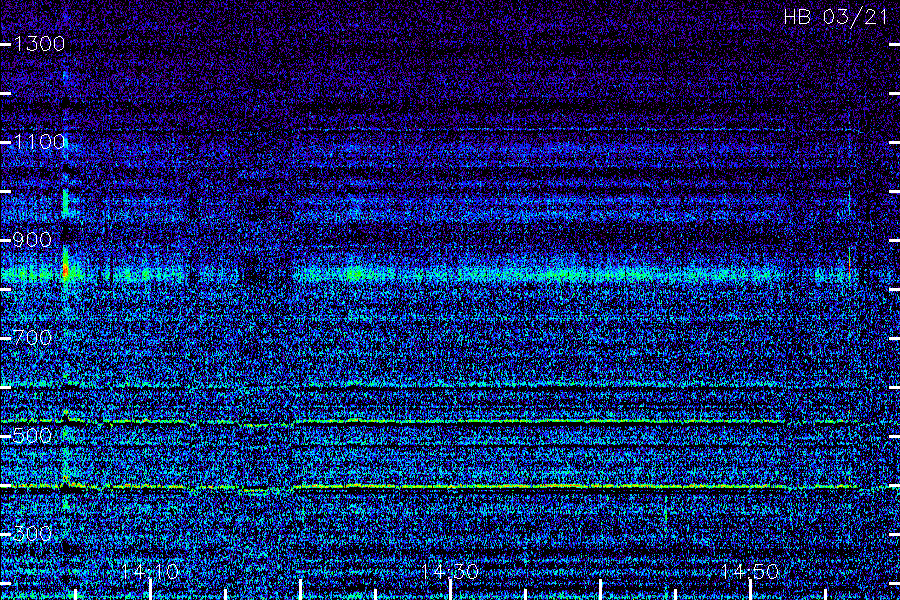Click the 500 frequency axis label
The image size is (900, 600).
click(x=32, y=436)
